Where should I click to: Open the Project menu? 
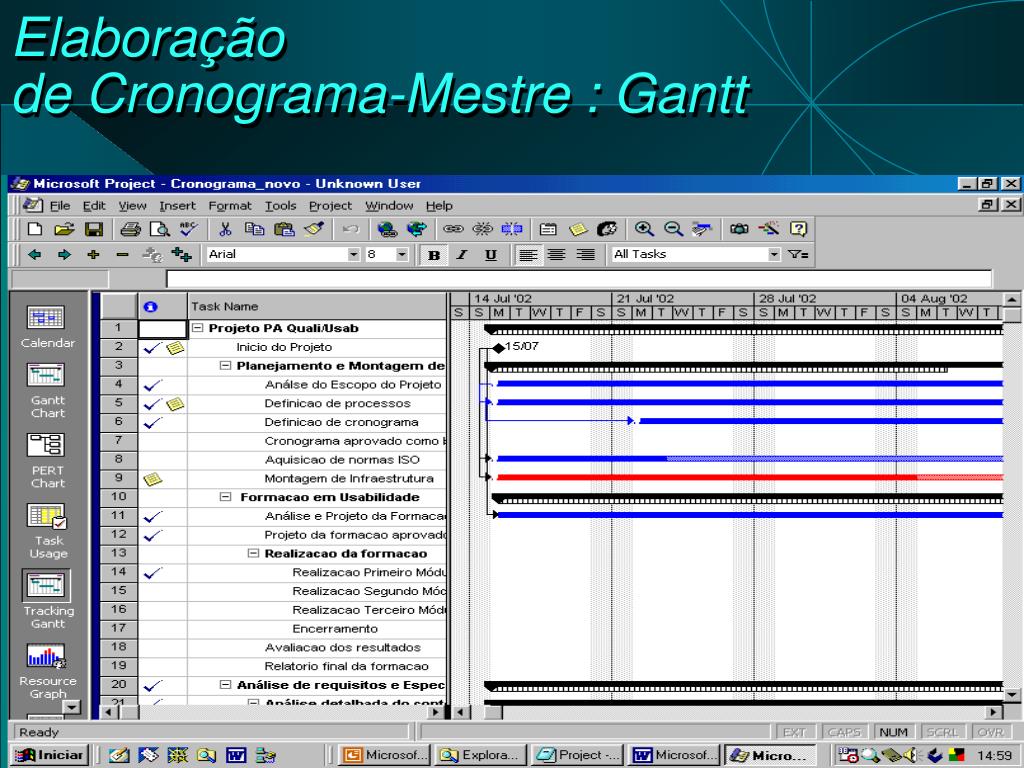coord(330,206)
